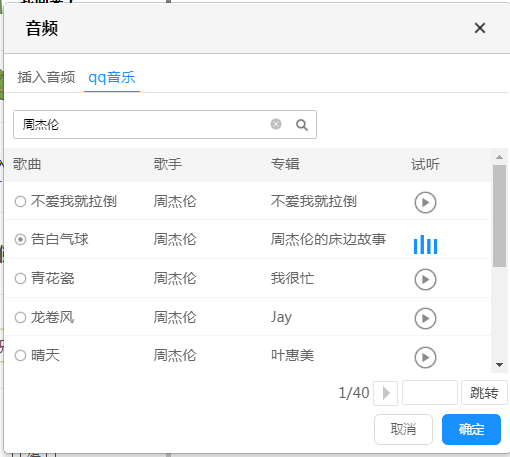This screenshot has width=510, height=457.
Task: Stop the playing 告白气球 preview bars
Action: 425,245
